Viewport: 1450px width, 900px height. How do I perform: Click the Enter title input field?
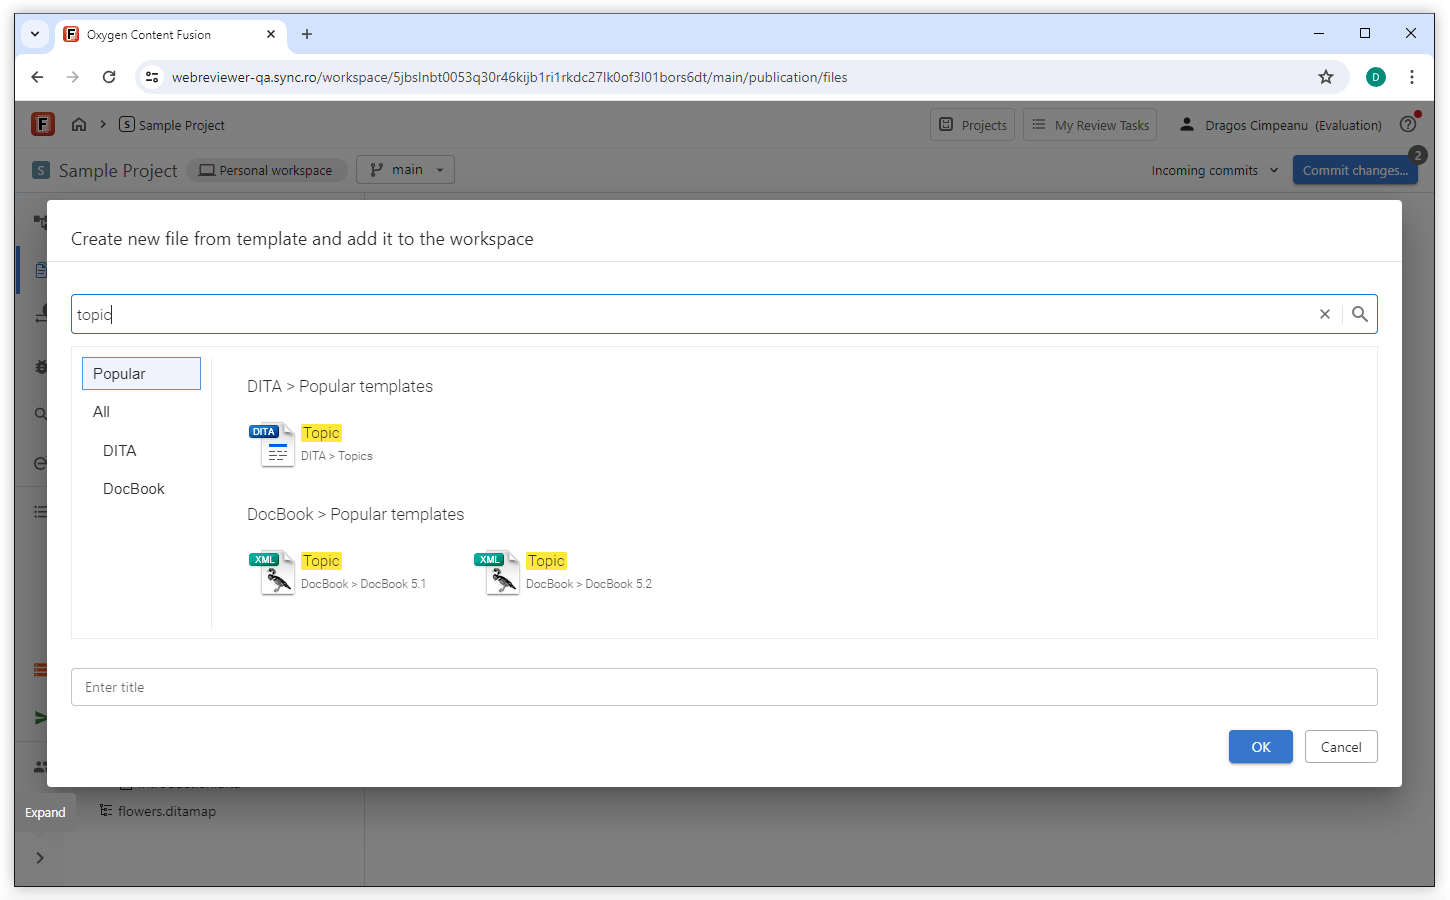[724, 687]
